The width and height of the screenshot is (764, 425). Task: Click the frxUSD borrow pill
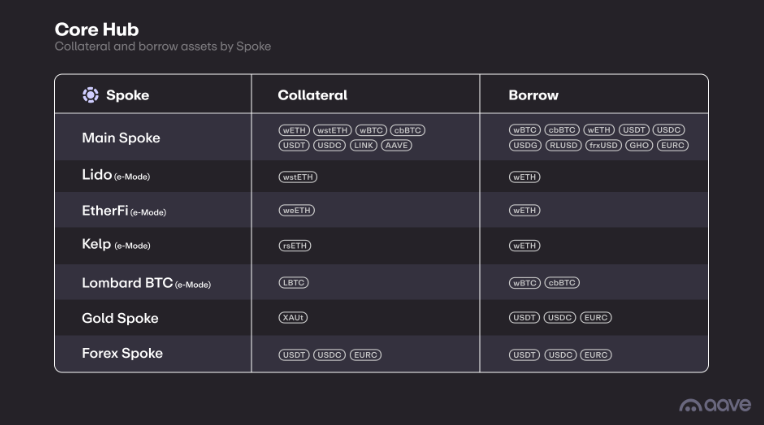coord(603,145)
